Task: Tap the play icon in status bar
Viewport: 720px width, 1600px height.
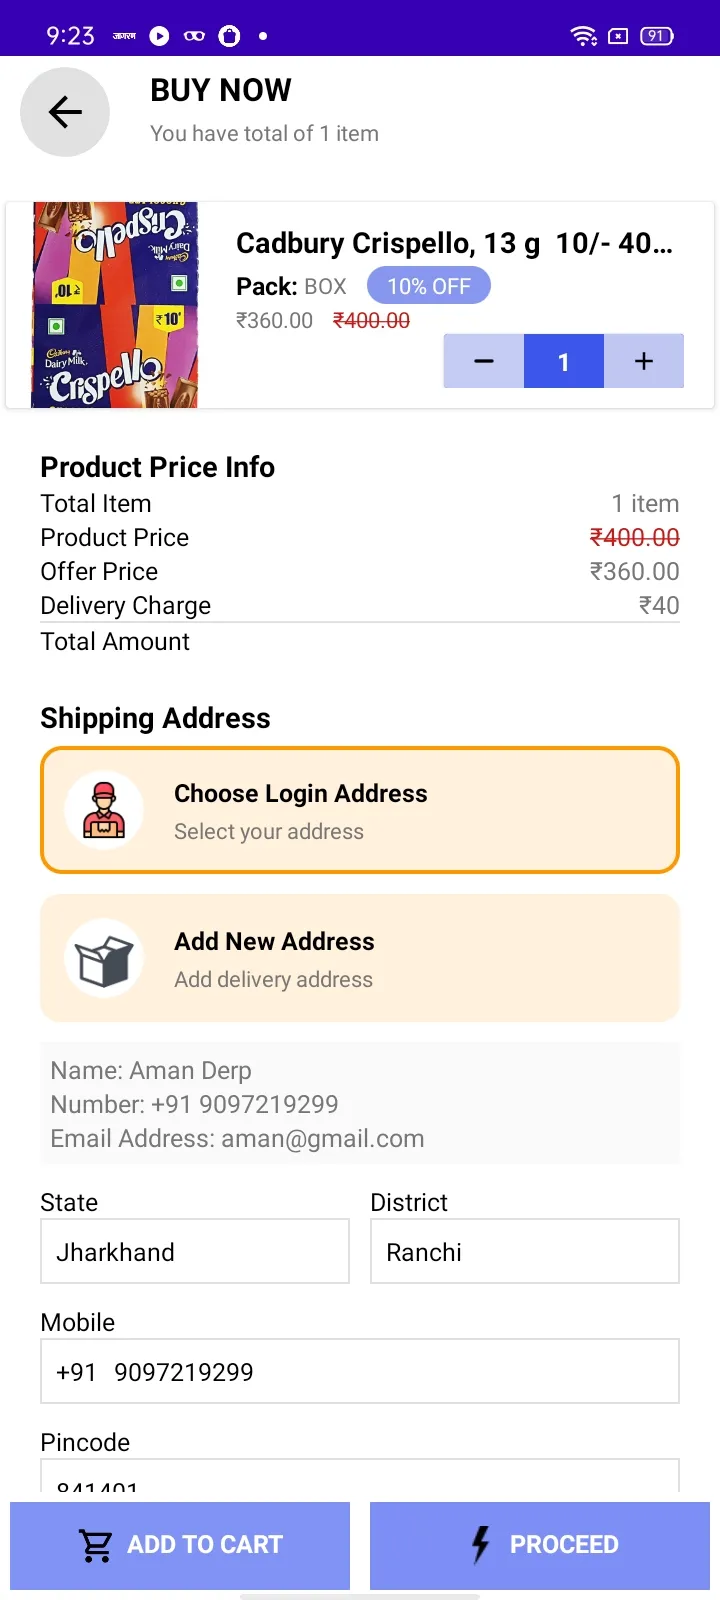Action: [x=159, y=36]
